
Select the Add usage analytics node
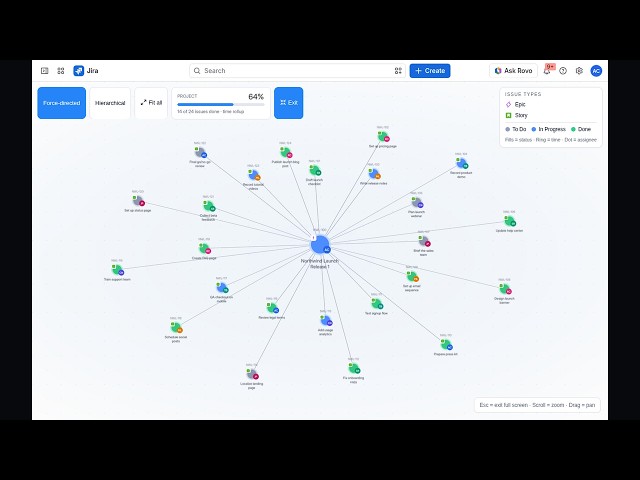pyautogui.click(x=326, y=321)
